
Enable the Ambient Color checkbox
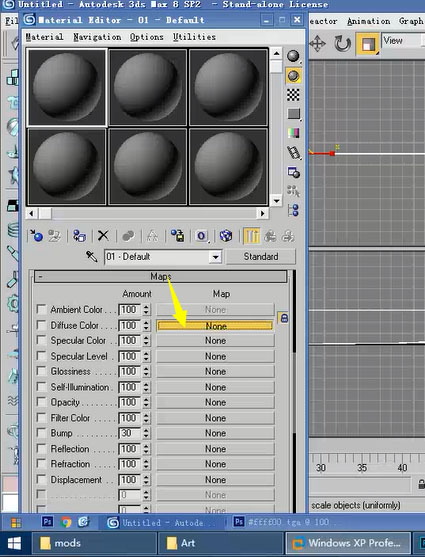point(42,309)
